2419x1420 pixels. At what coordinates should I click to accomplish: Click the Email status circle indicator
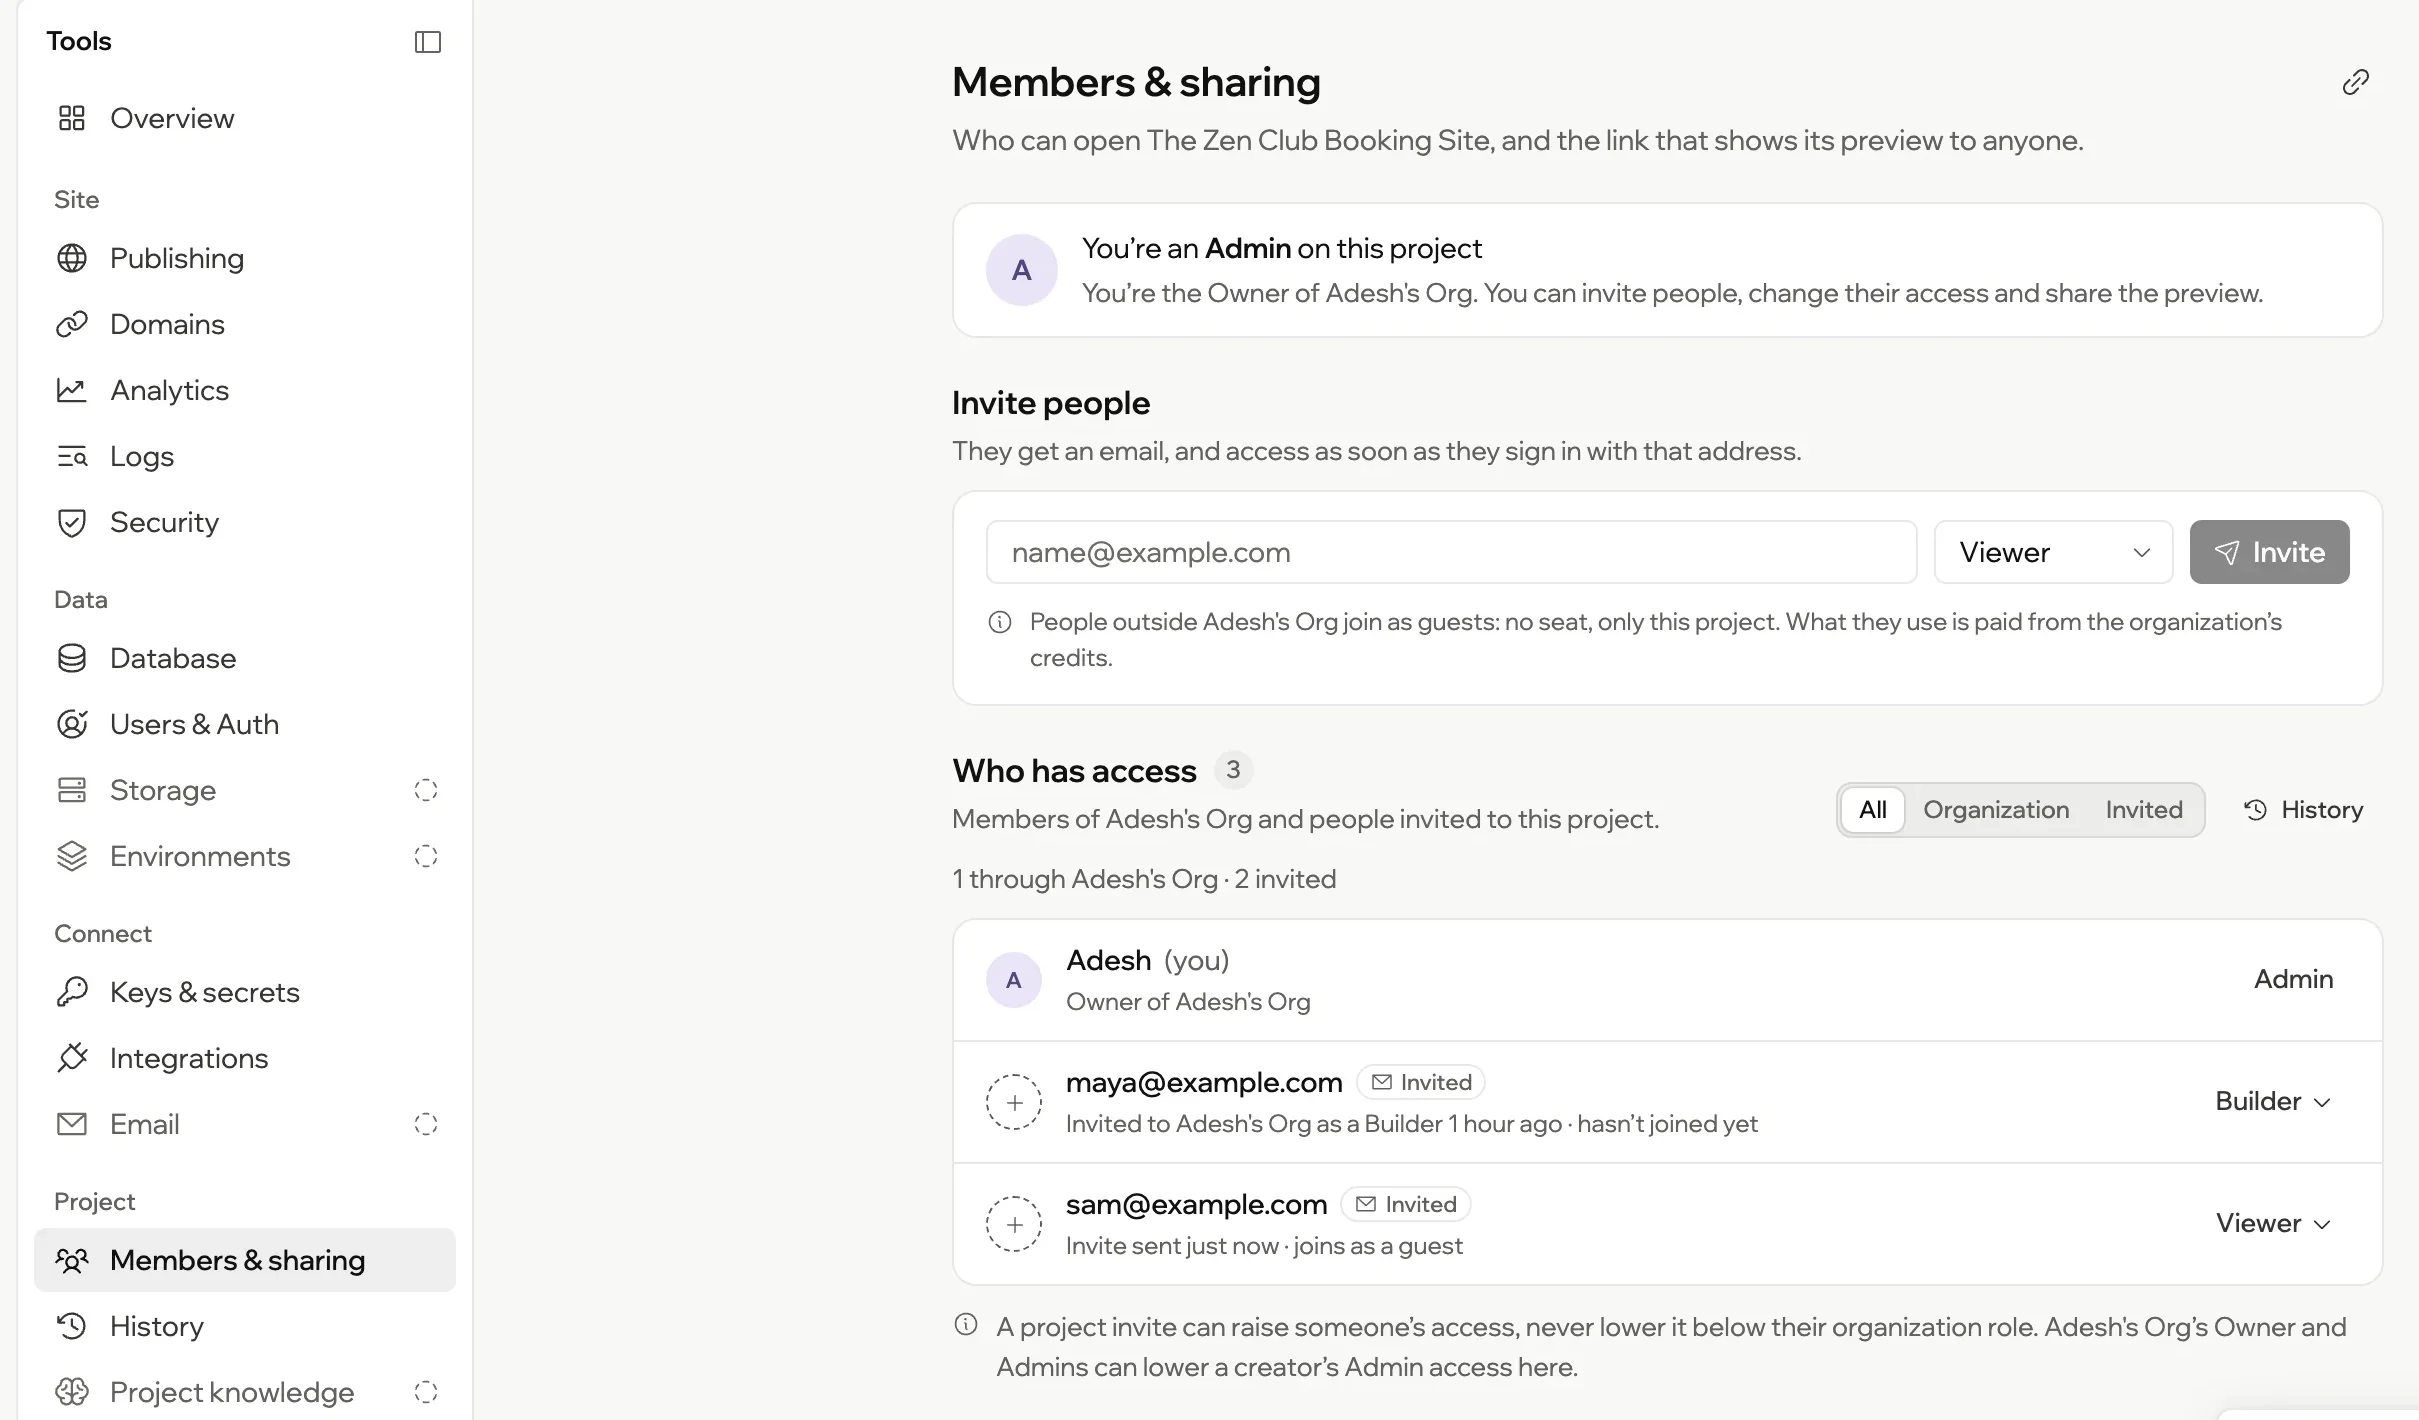pyautogui.click(x=426, y=1124)
